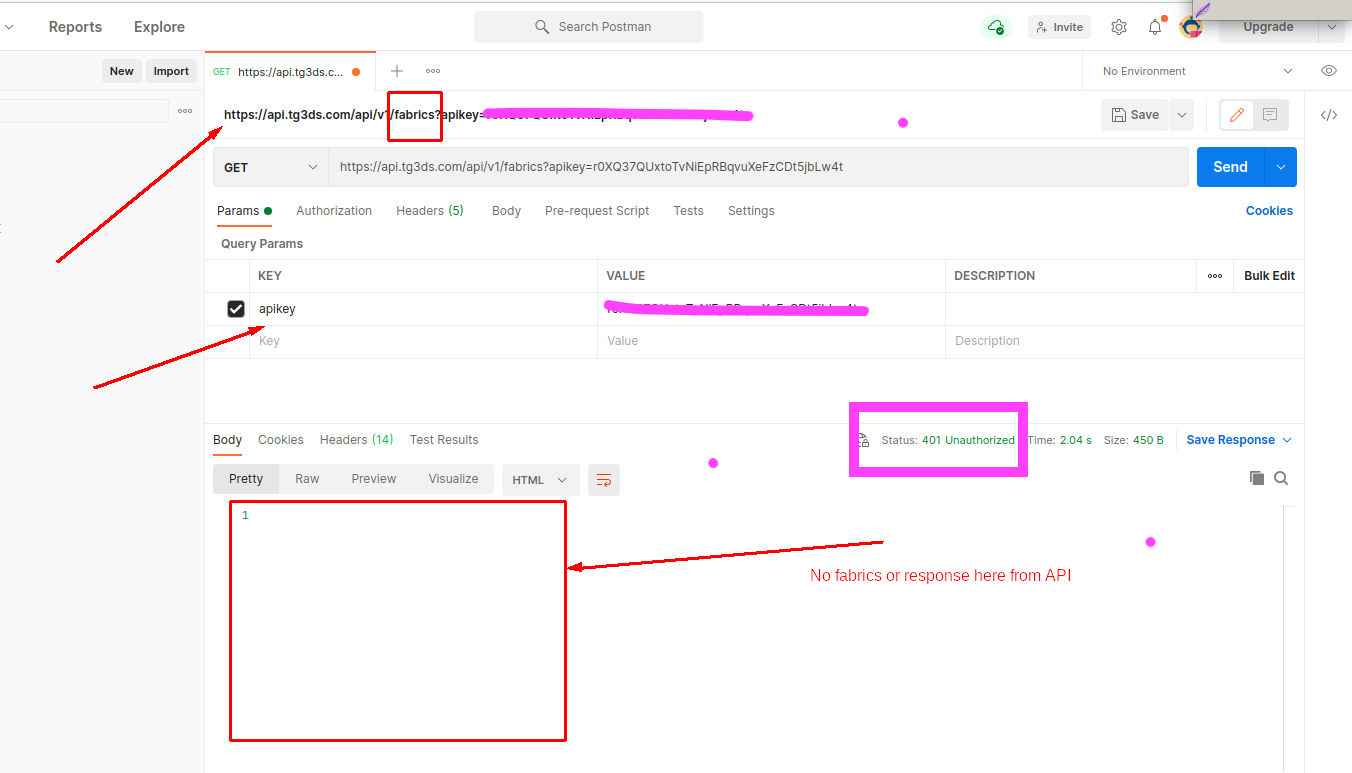The height and width of the screenshot is (773, 1352).
Task: Select the Pretty view
Action: click(x=246, y=479)
